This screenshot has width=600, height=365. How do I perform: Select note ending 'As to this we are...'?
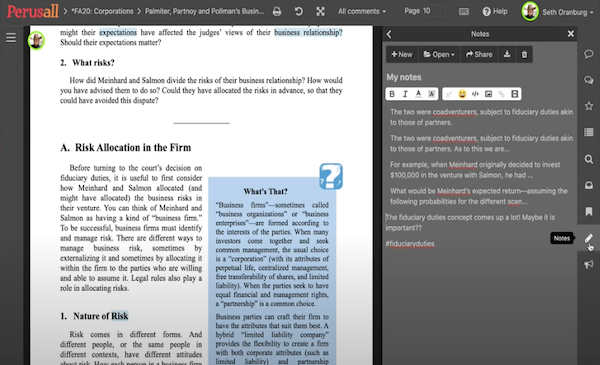click(x=481, y=143)
